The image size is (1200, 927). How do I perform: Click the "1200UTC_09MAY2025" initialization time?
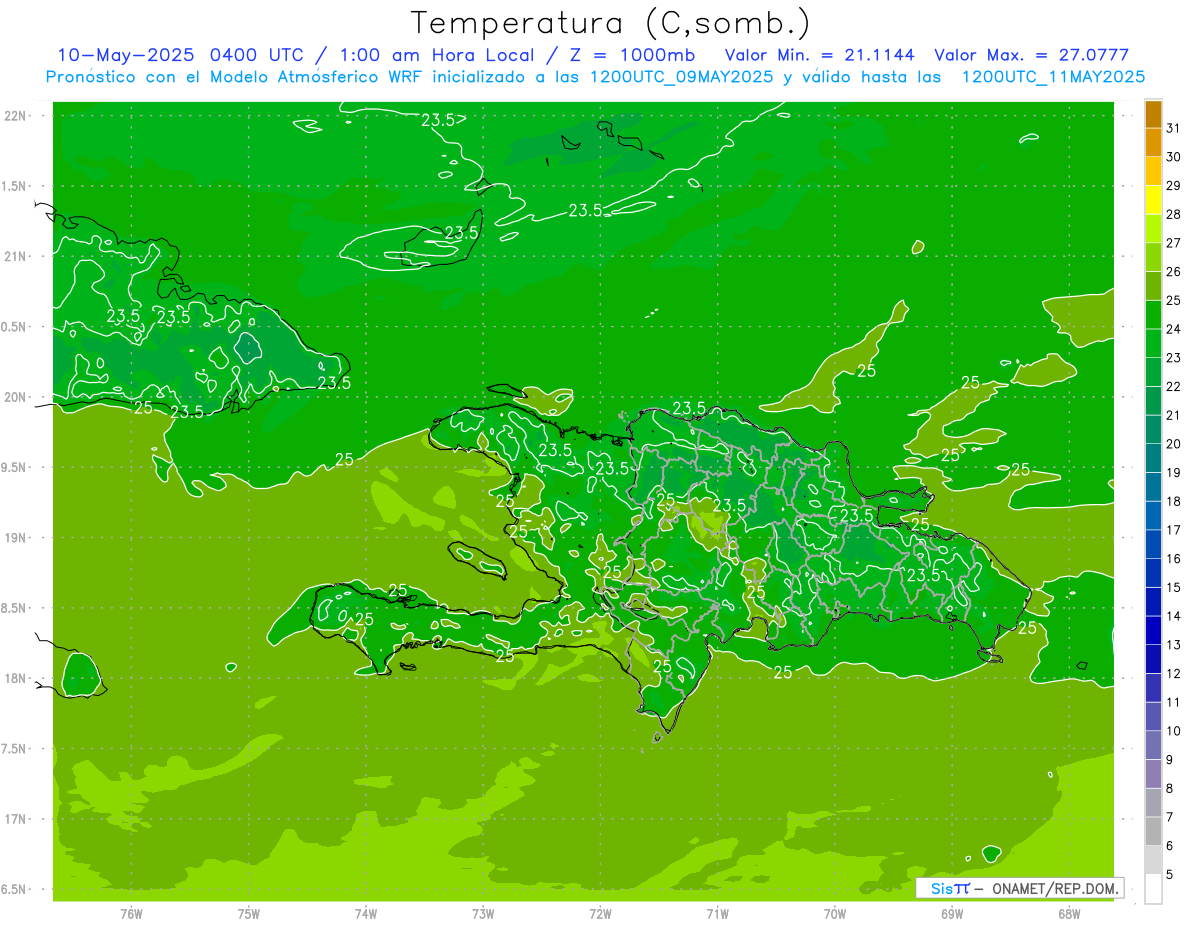(682, 77)
